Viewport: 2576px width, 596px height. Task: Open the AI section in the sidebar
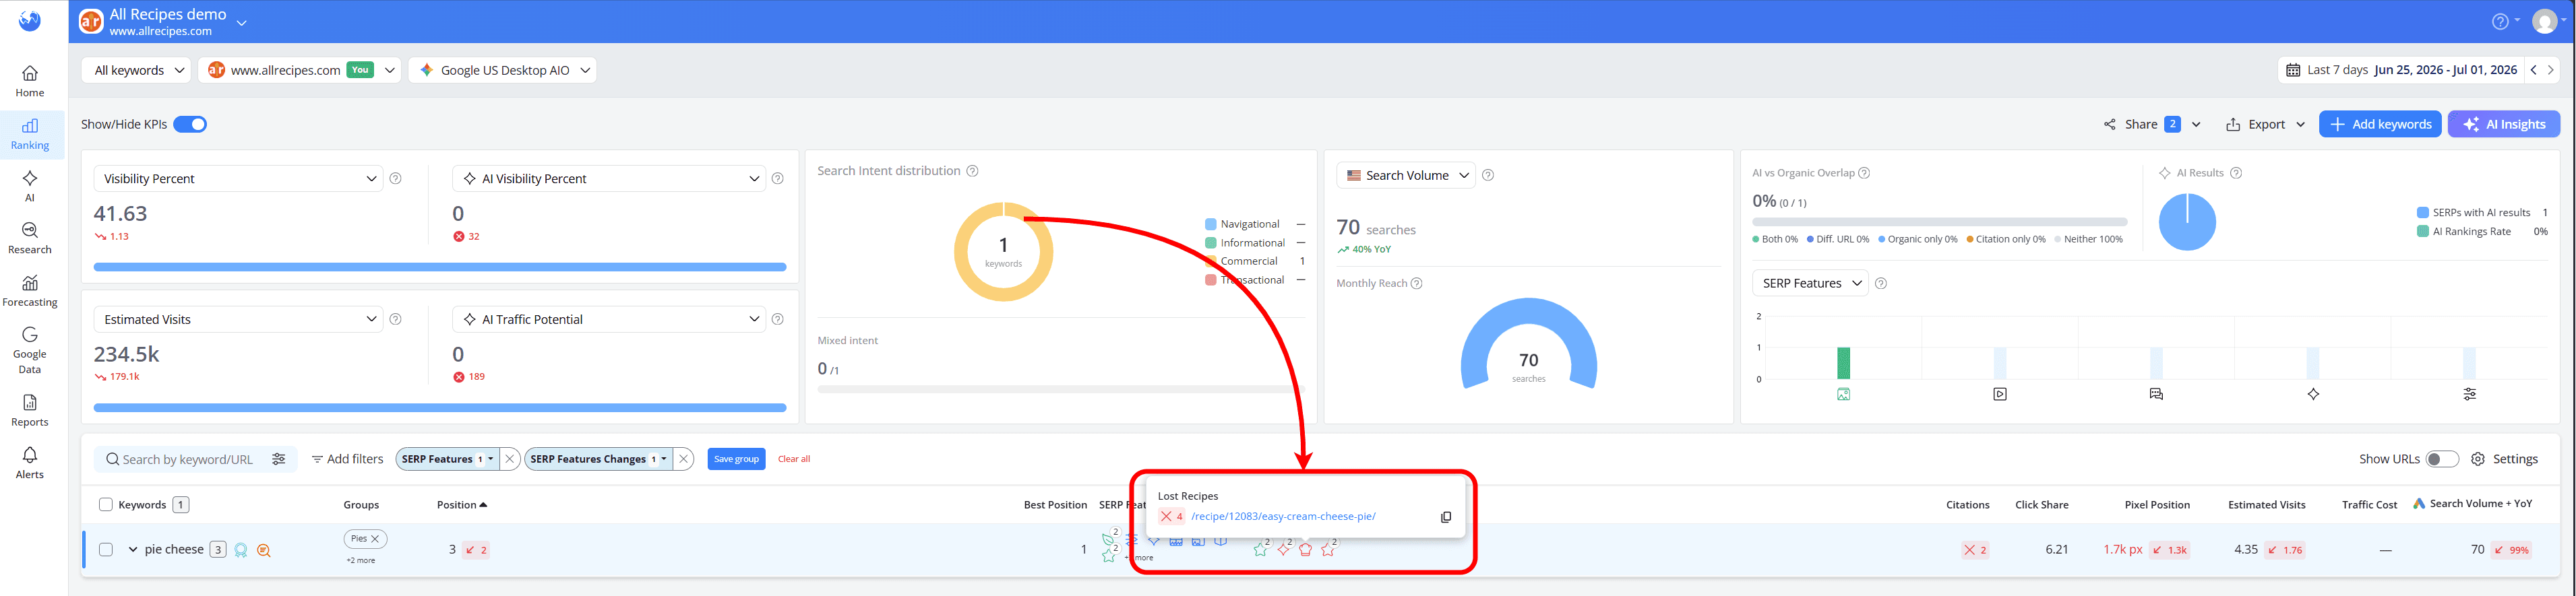(30, 186)
